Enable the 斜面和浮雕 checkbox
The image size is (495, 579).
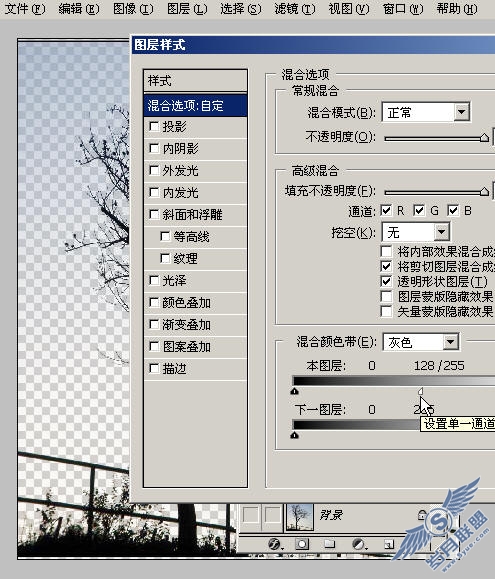pos(154,214)
